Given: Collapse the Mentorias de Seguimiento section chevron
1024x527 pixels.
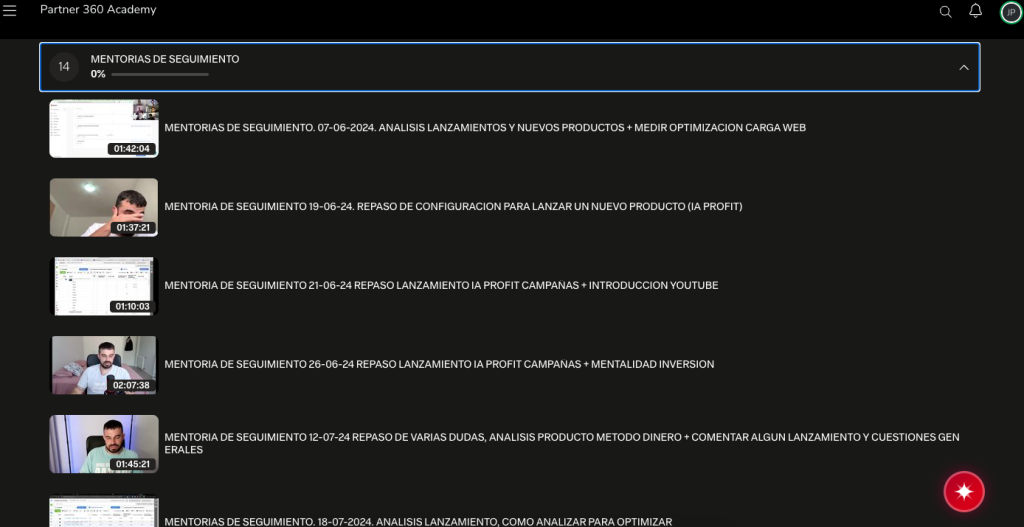Looking at the screenshot, I should click(x=964, y=67).
